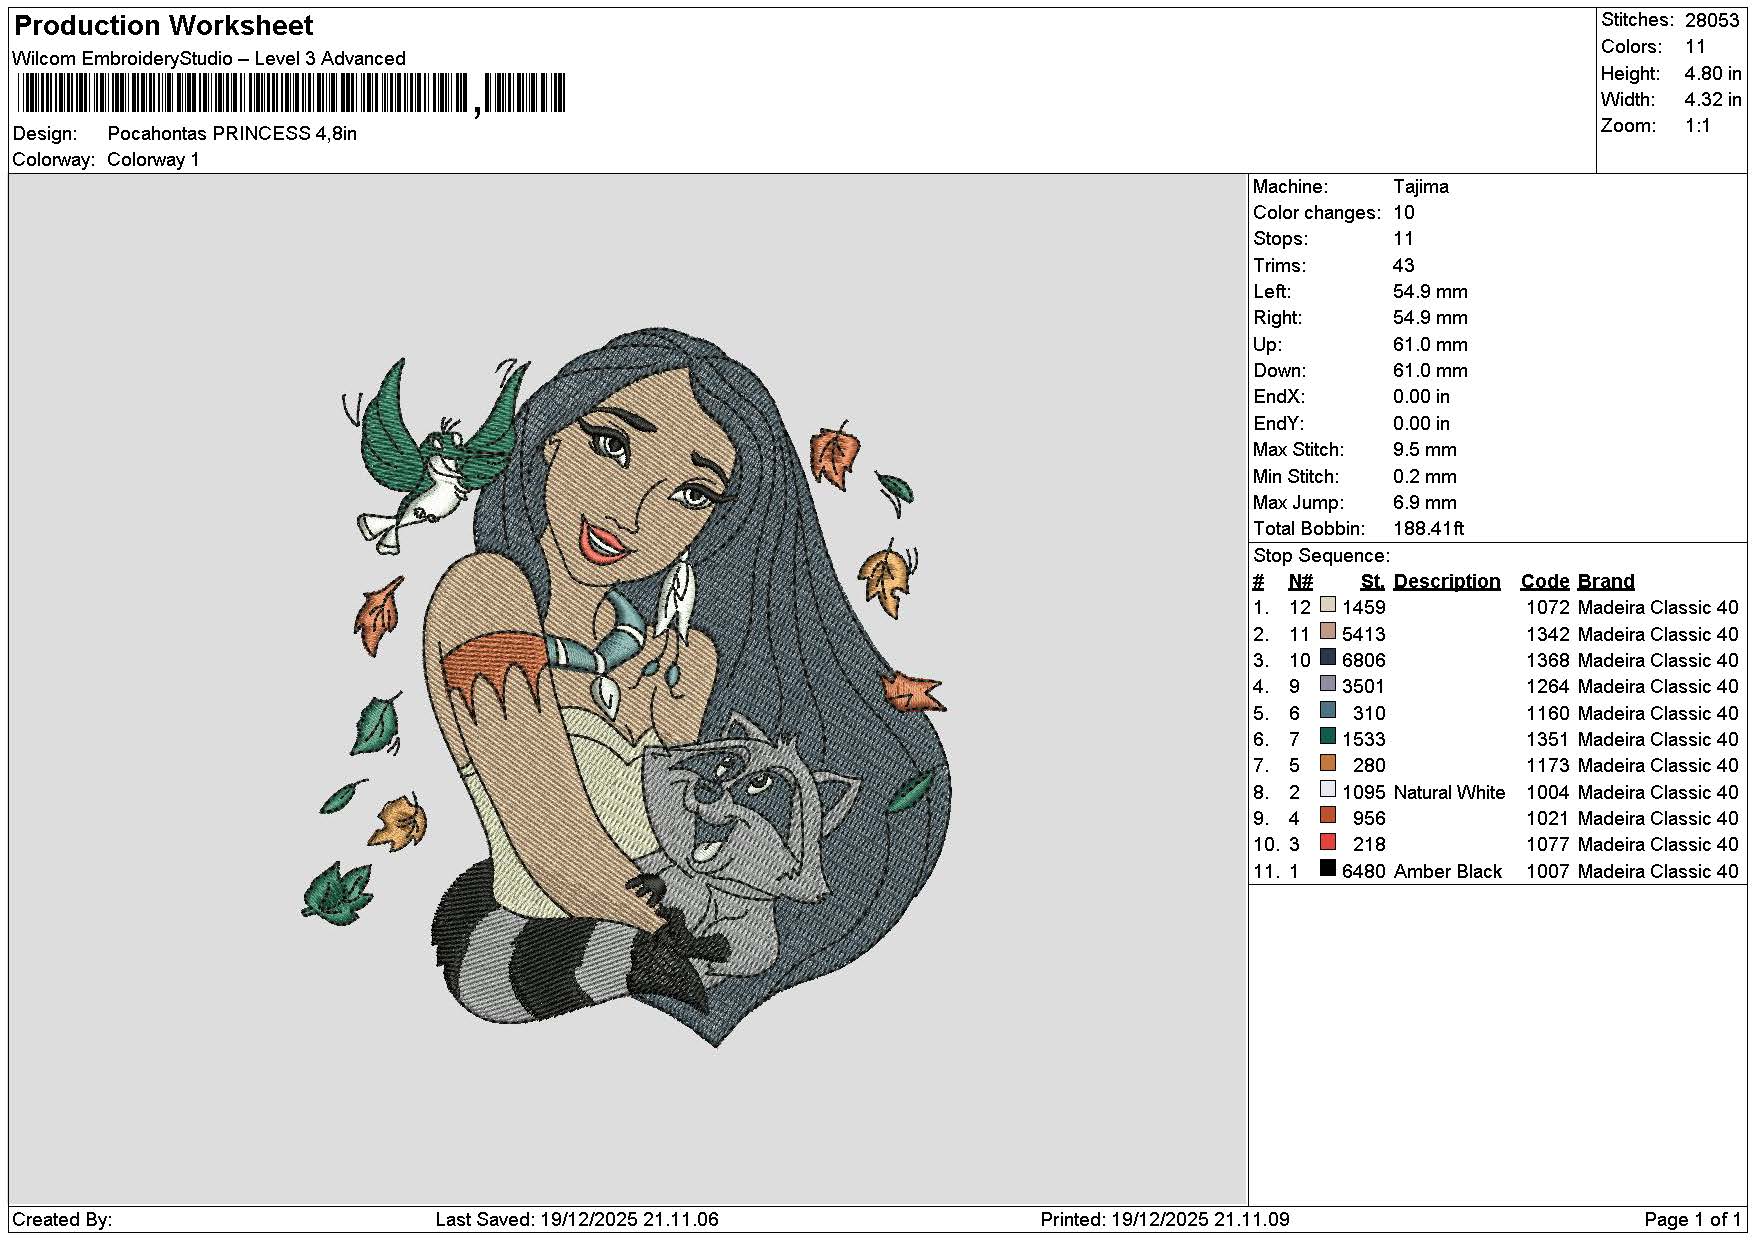Select thread code "1173"
Viewport: 1755px width, 1240px height.
[x=1548, y=766]
